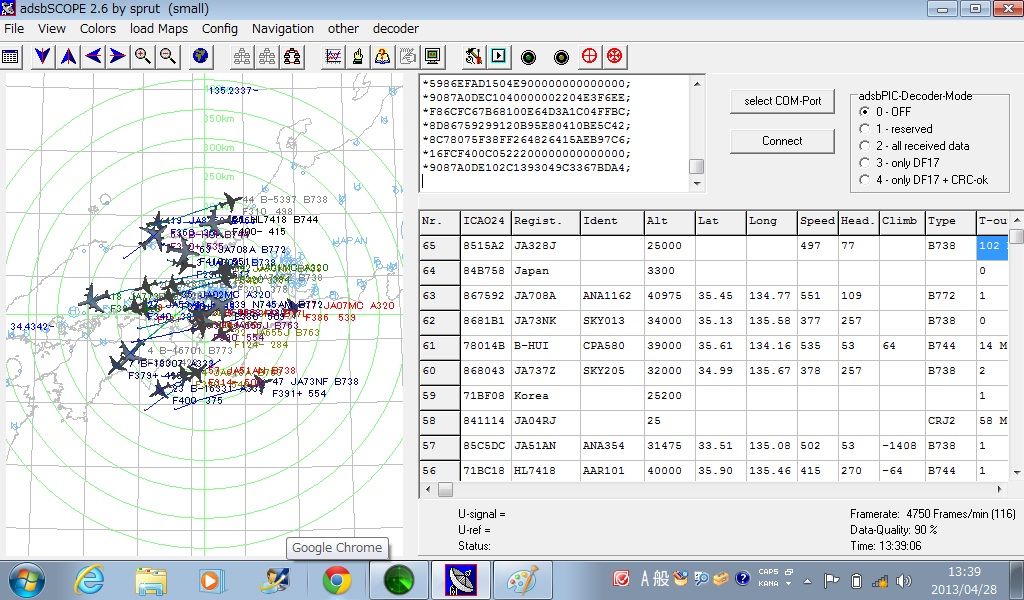
Task: Click the right arrow navigation icon
Action: coord(118,56)
